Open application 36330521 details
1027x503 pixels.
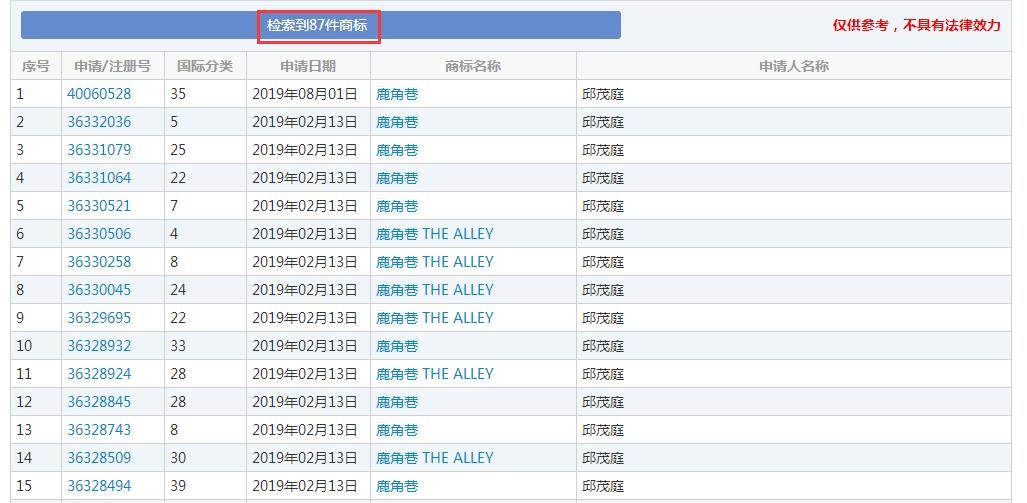pos(99,206)
